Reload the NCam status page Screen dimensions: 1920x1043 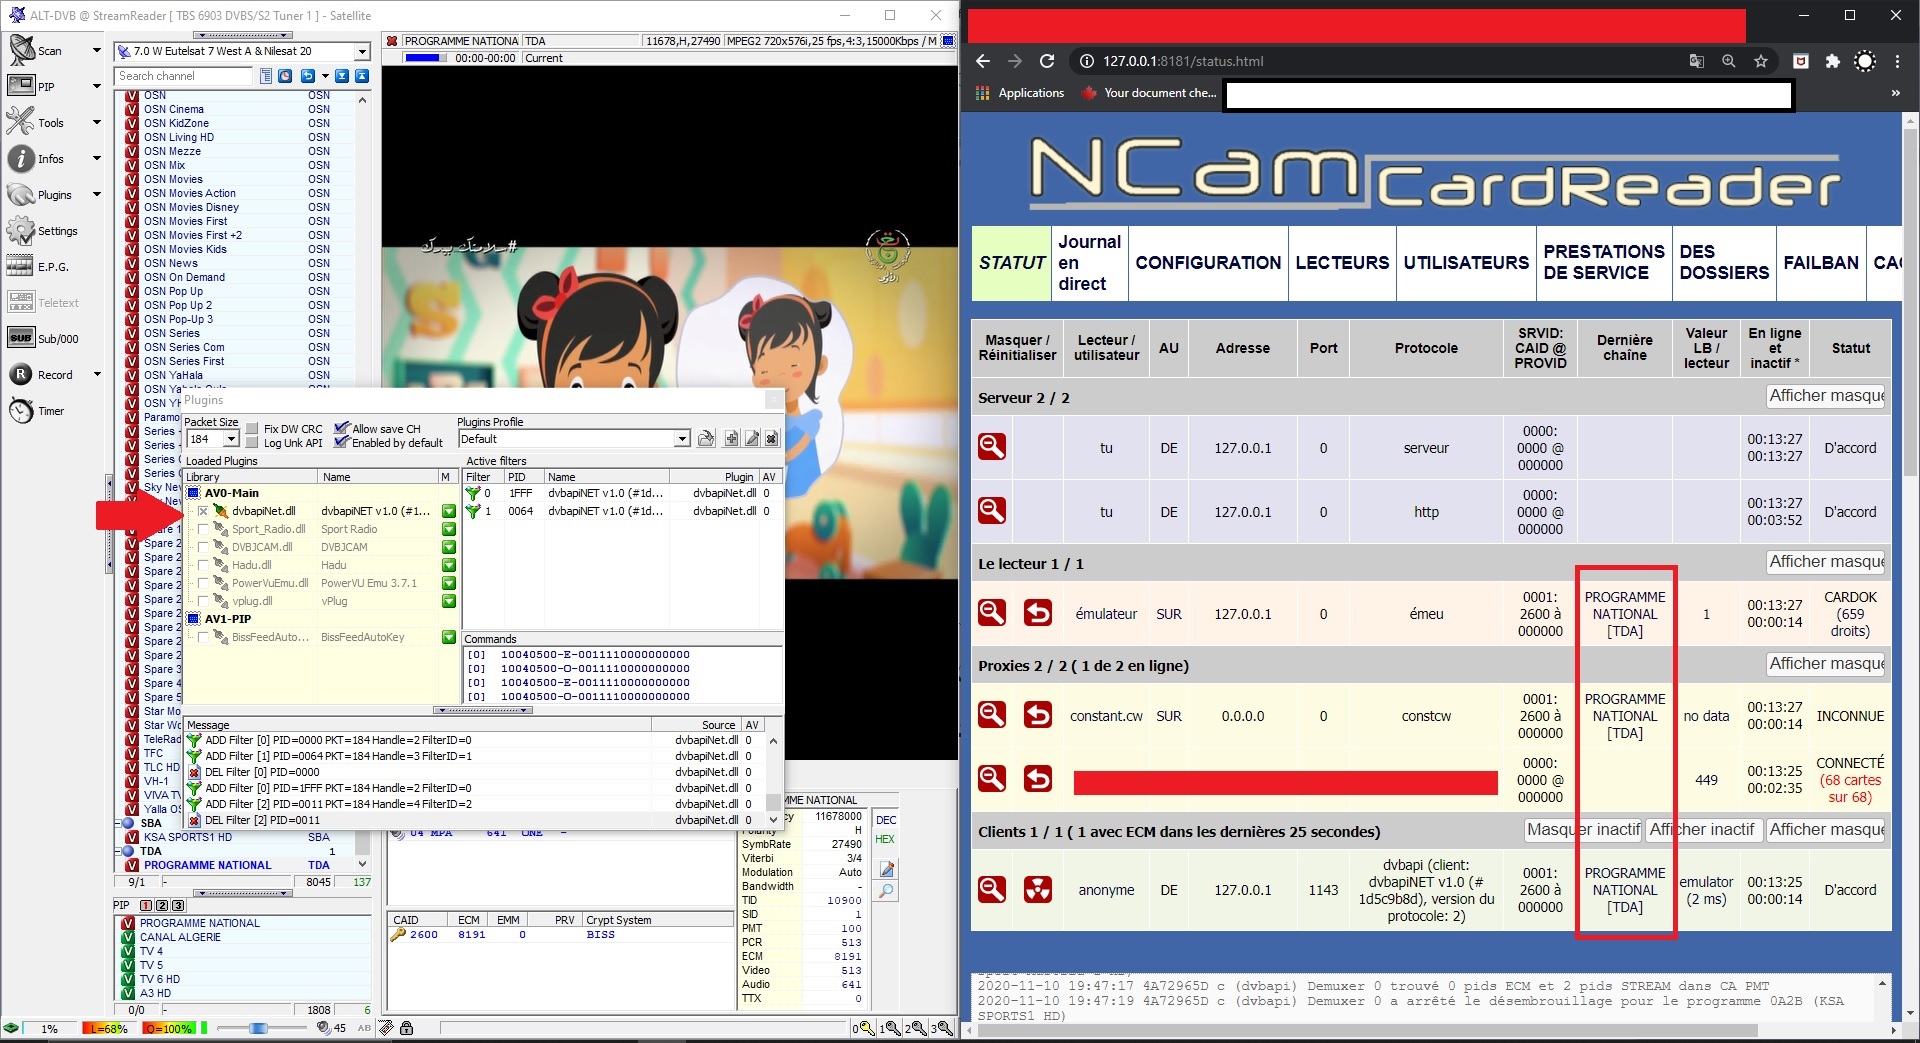click(1047, 61)
